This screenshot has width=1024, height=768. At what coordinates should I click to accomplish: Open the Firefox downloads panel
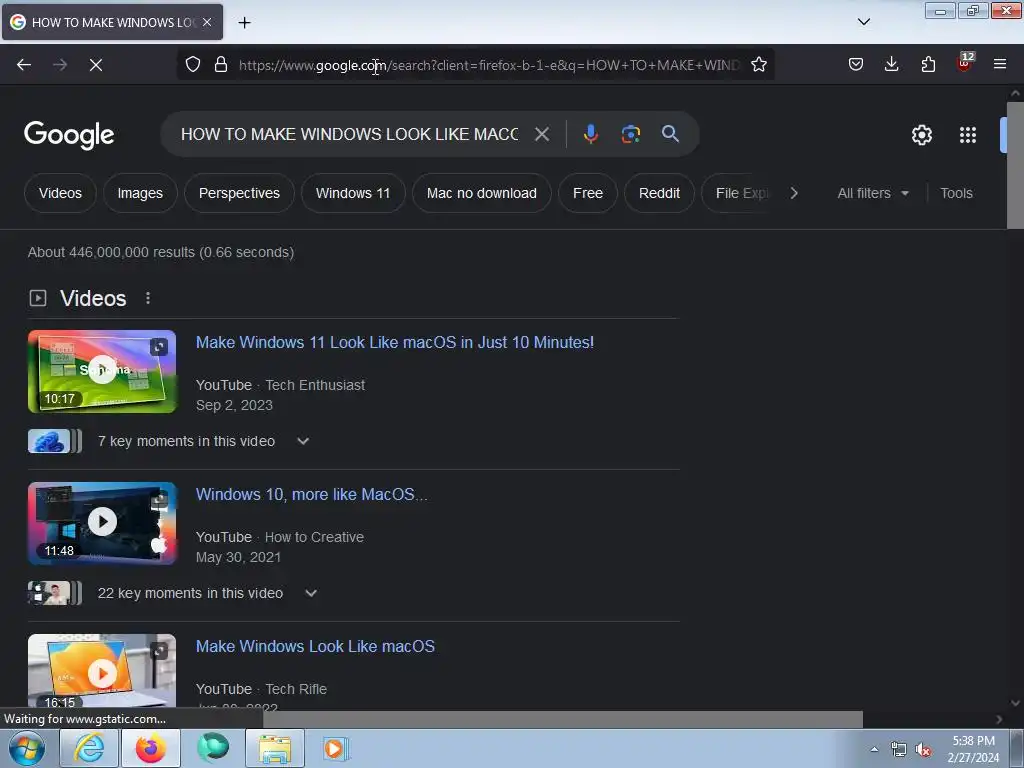click(891, 65)
